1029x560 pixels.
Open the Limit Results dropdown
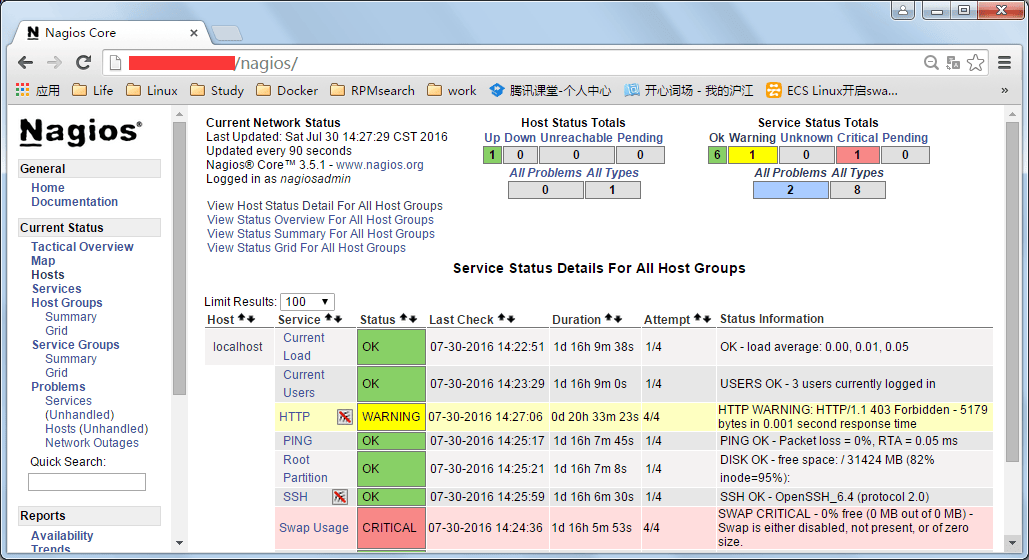click(307, 302)
